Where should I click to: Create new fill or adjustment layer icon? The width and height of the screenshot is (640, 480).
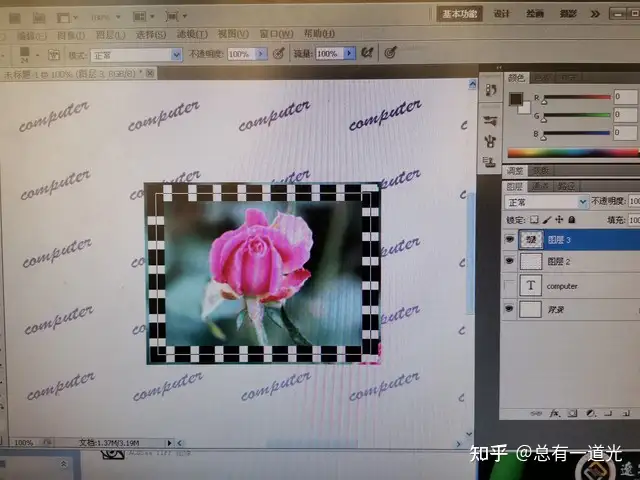590,413
